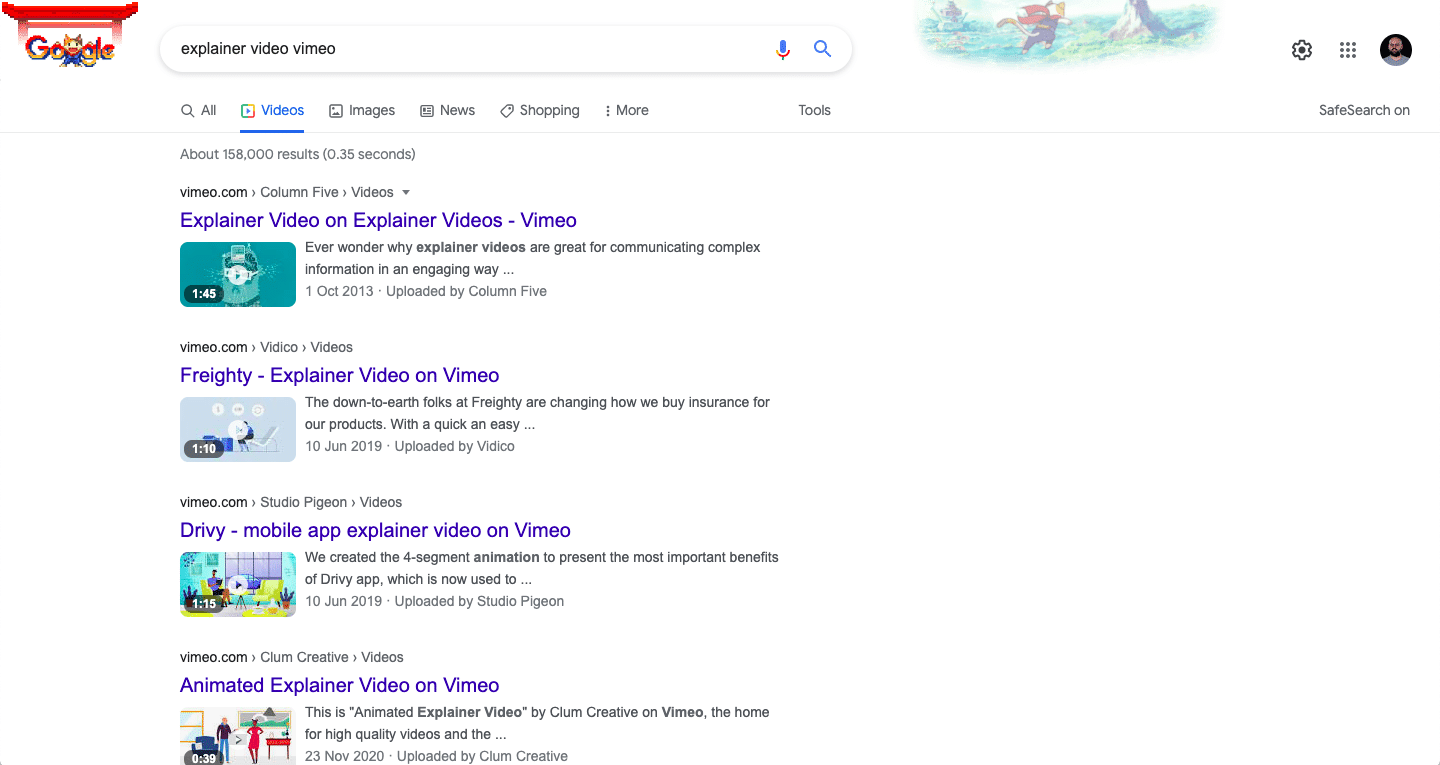Image resolution: width=1440 pixels, height=765 pixels.
Task: Switch to the All results tab
Action: [198, 111]
